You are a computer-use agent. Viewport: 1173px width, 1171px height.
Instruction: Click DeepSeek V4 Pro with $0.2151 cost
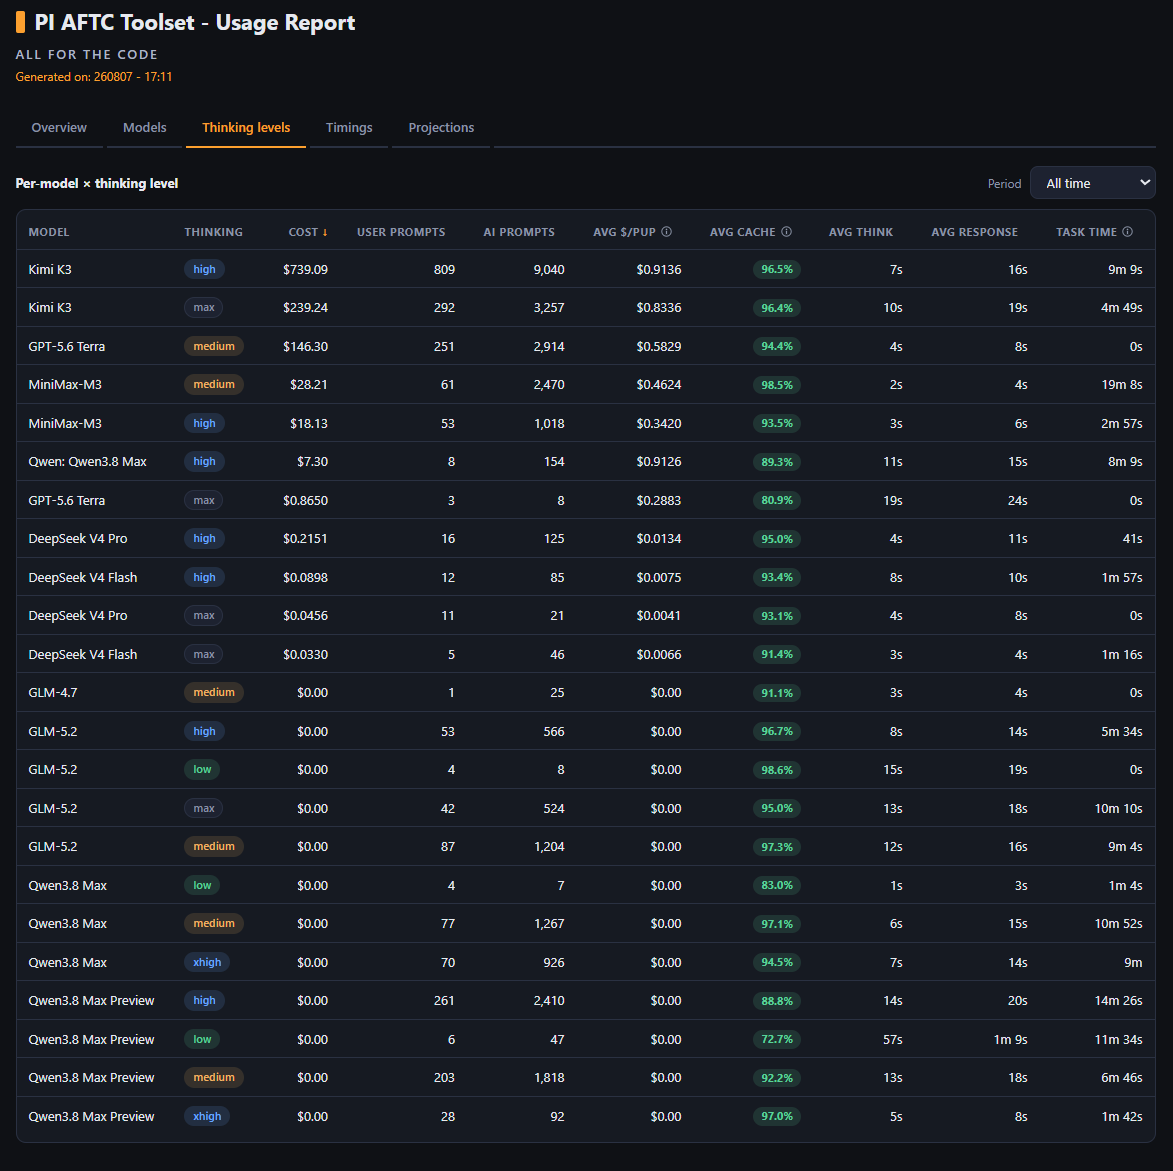point(78,539)
